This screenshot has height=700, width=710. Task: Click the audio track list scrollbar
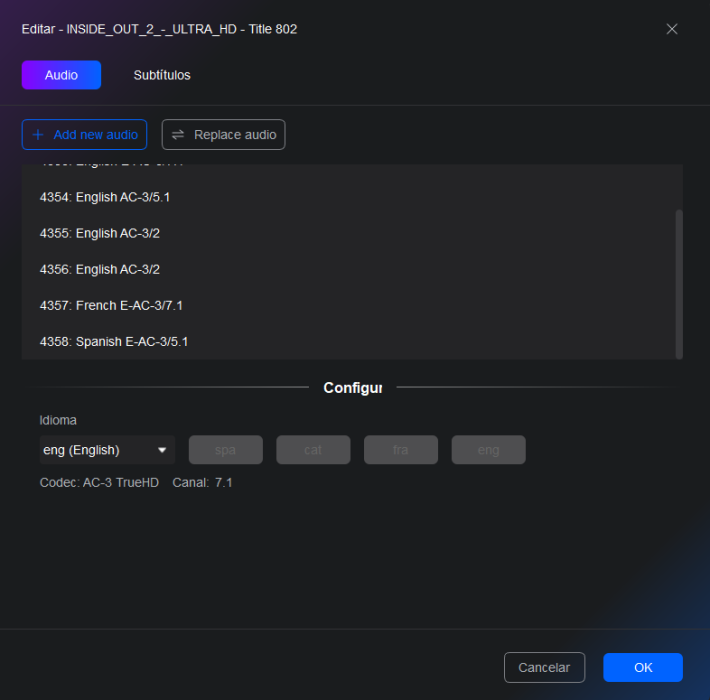tap(679, 284)
